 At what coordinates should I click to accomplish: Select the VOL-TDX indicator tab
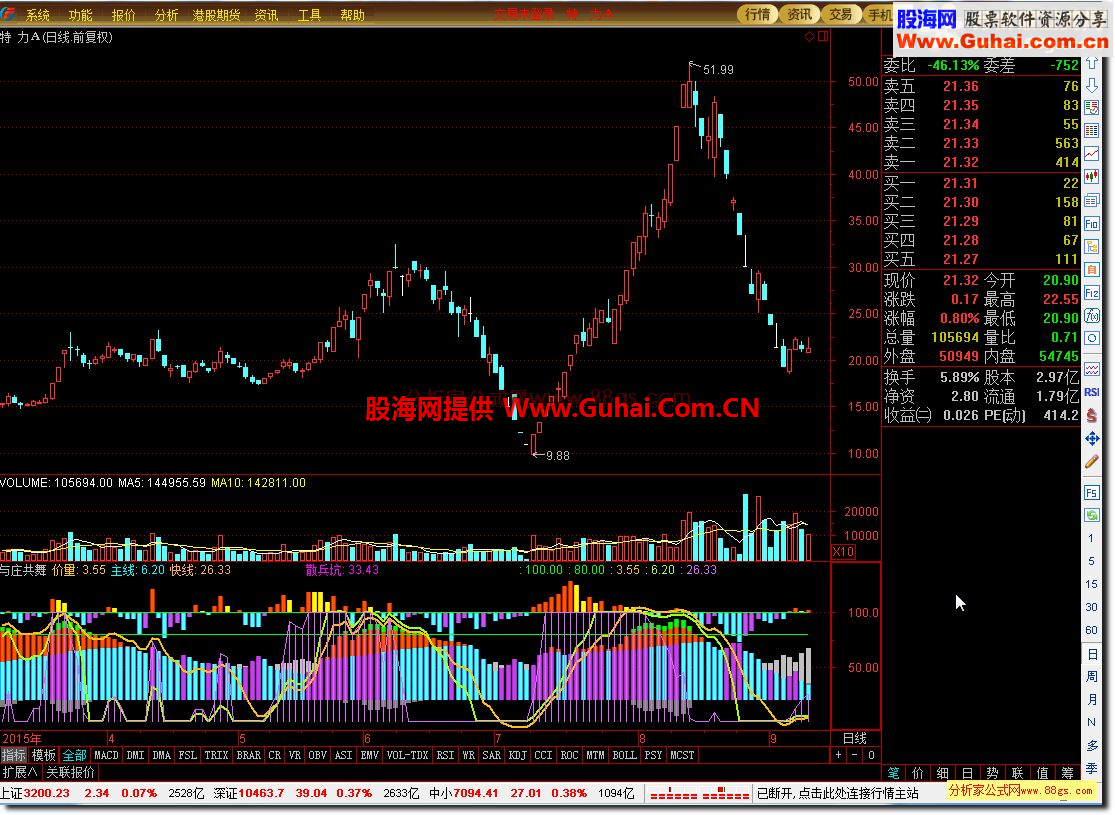407,755
